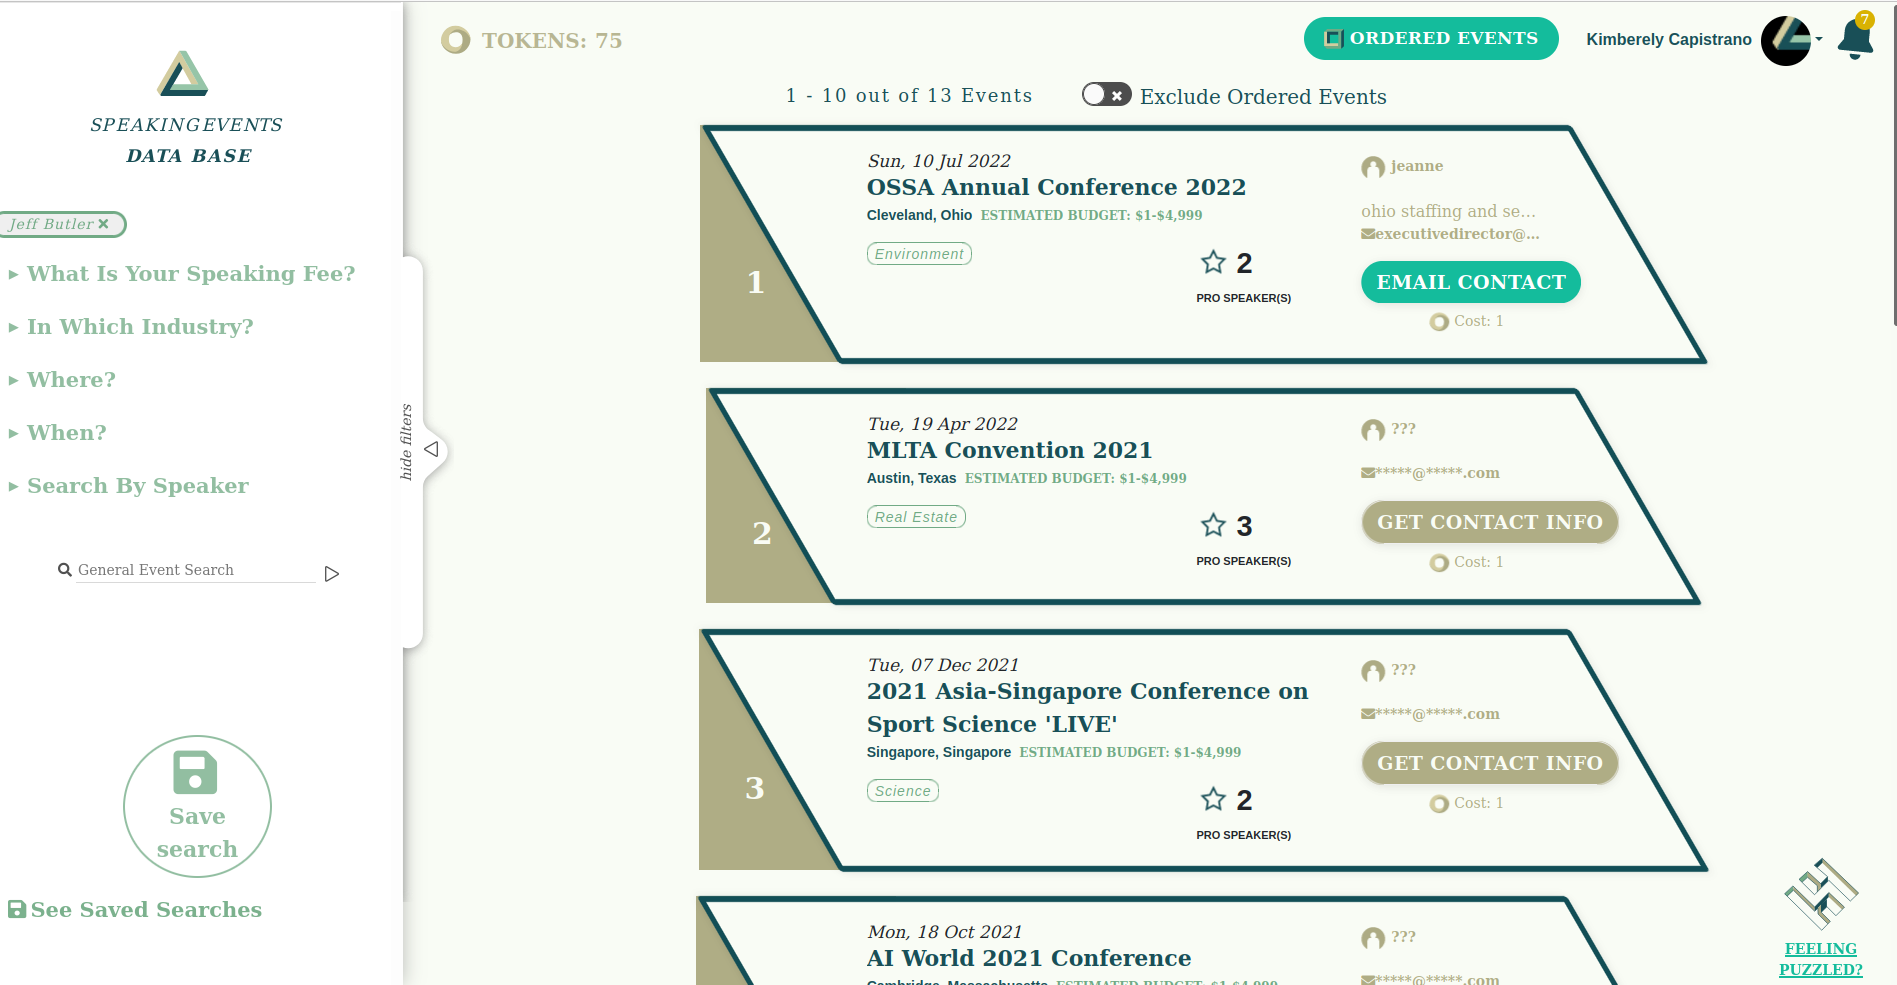Click the Science tag

(x=902, y=791)
